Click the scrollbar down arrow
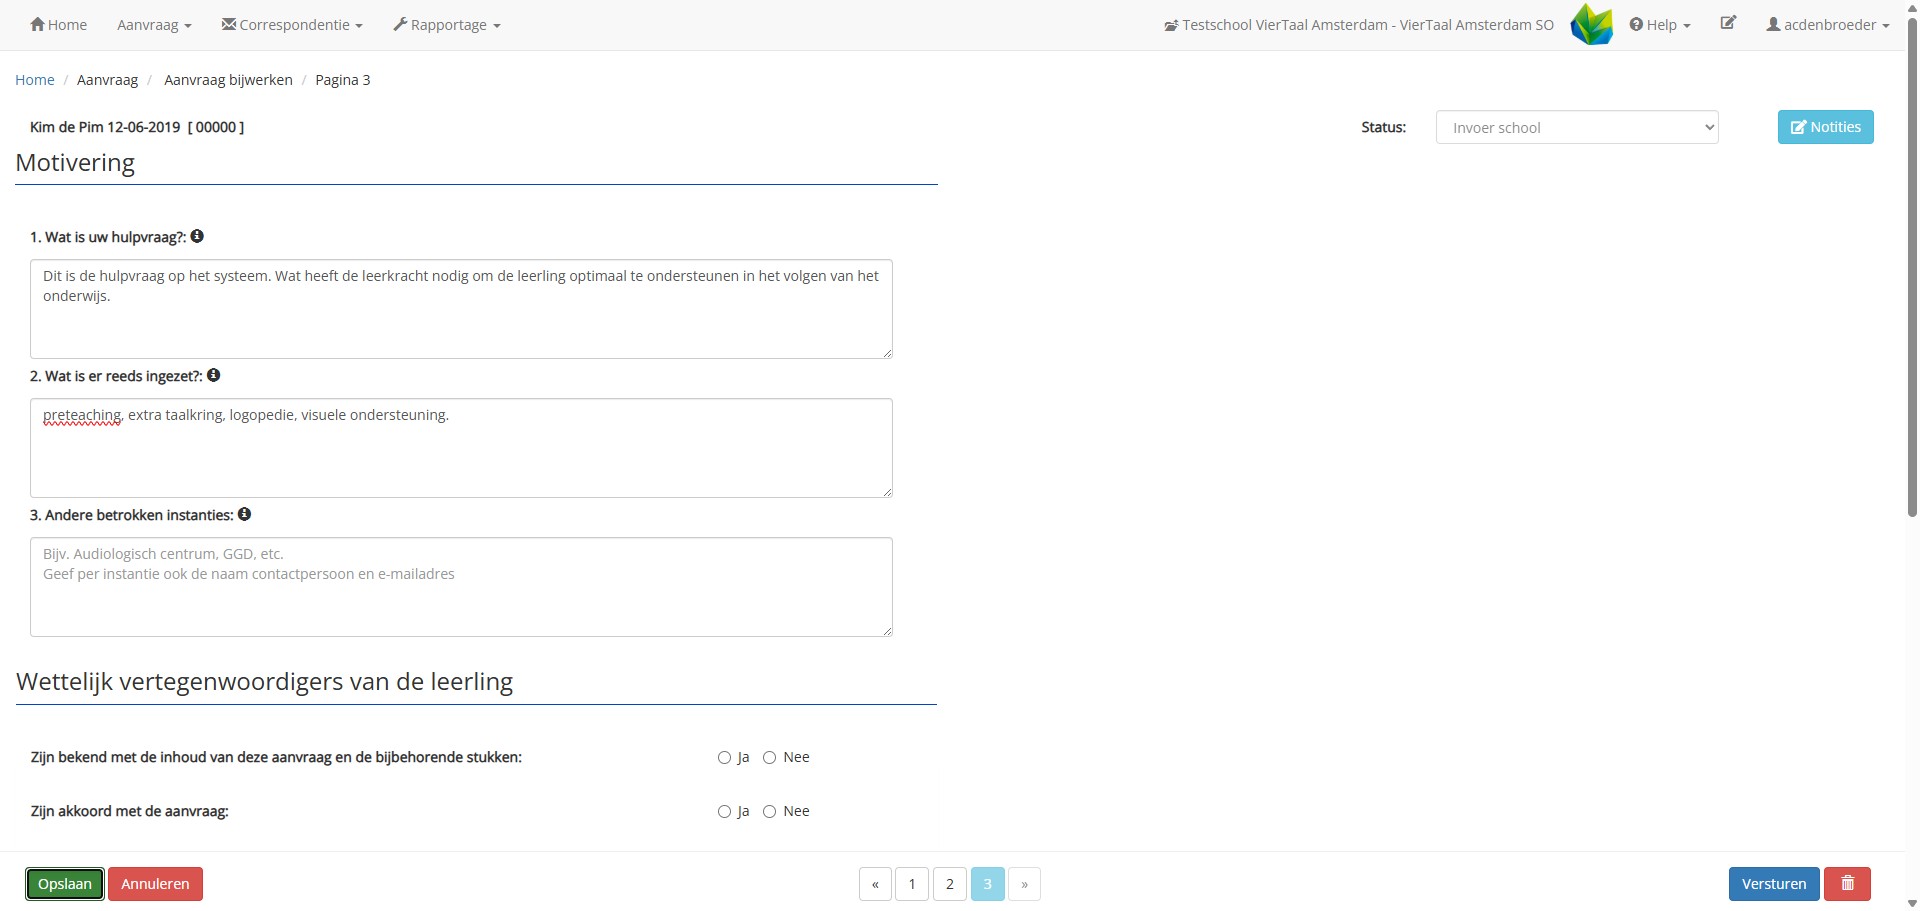The width and height of the screenshot is (1920, 911). pos(1912,904)
